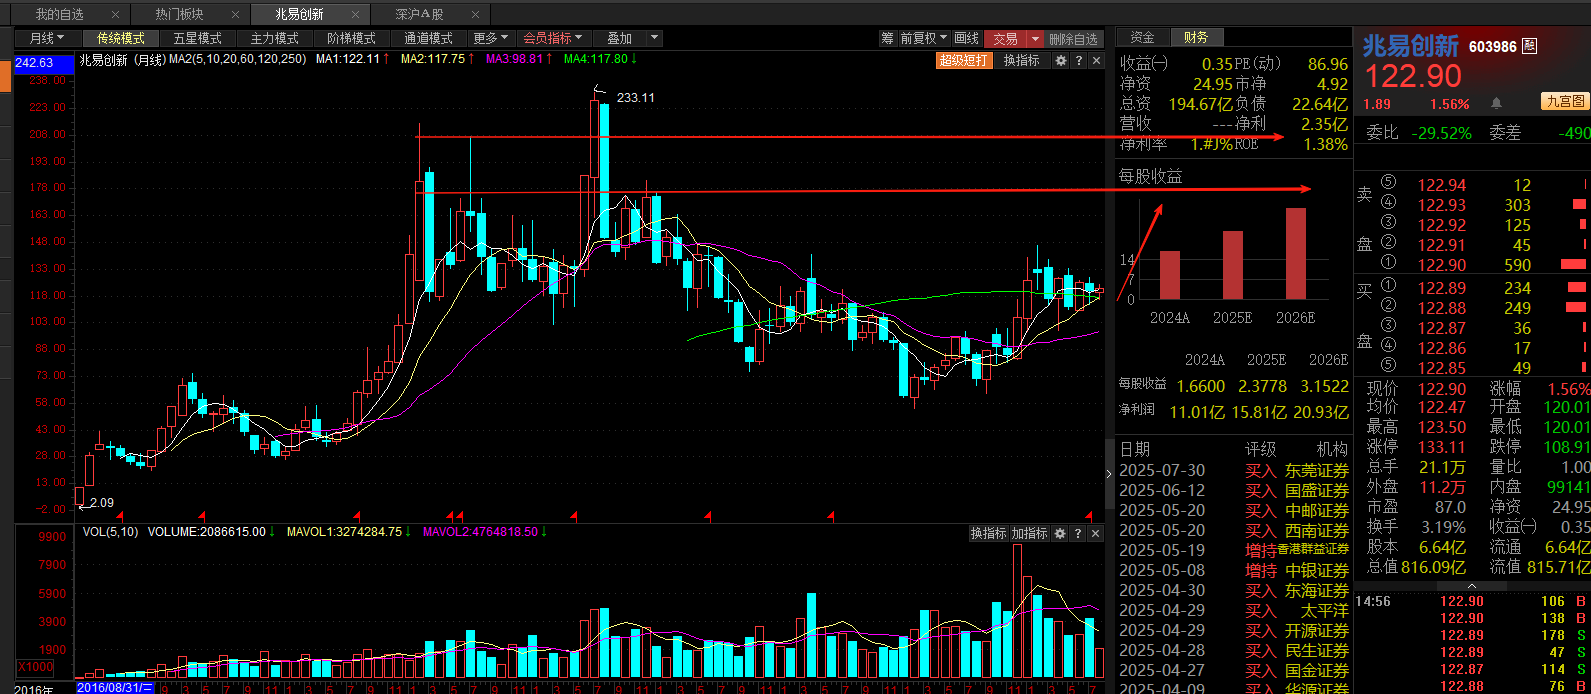Click the 删除自选 button
Viewport: 1591px width, 694px height.
pos(1073,38)
